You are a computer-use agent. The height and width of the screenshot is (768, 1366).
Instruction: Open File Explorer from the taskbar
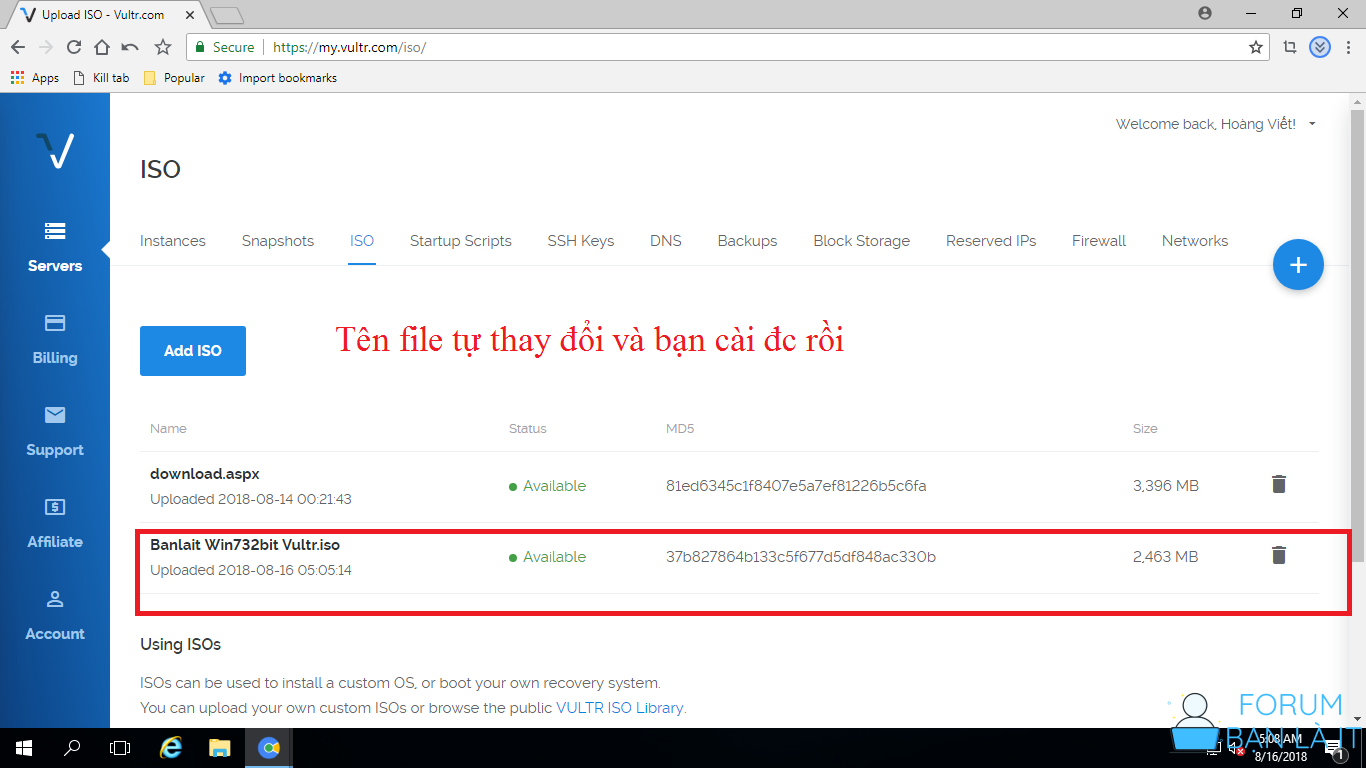coord(219,748)
